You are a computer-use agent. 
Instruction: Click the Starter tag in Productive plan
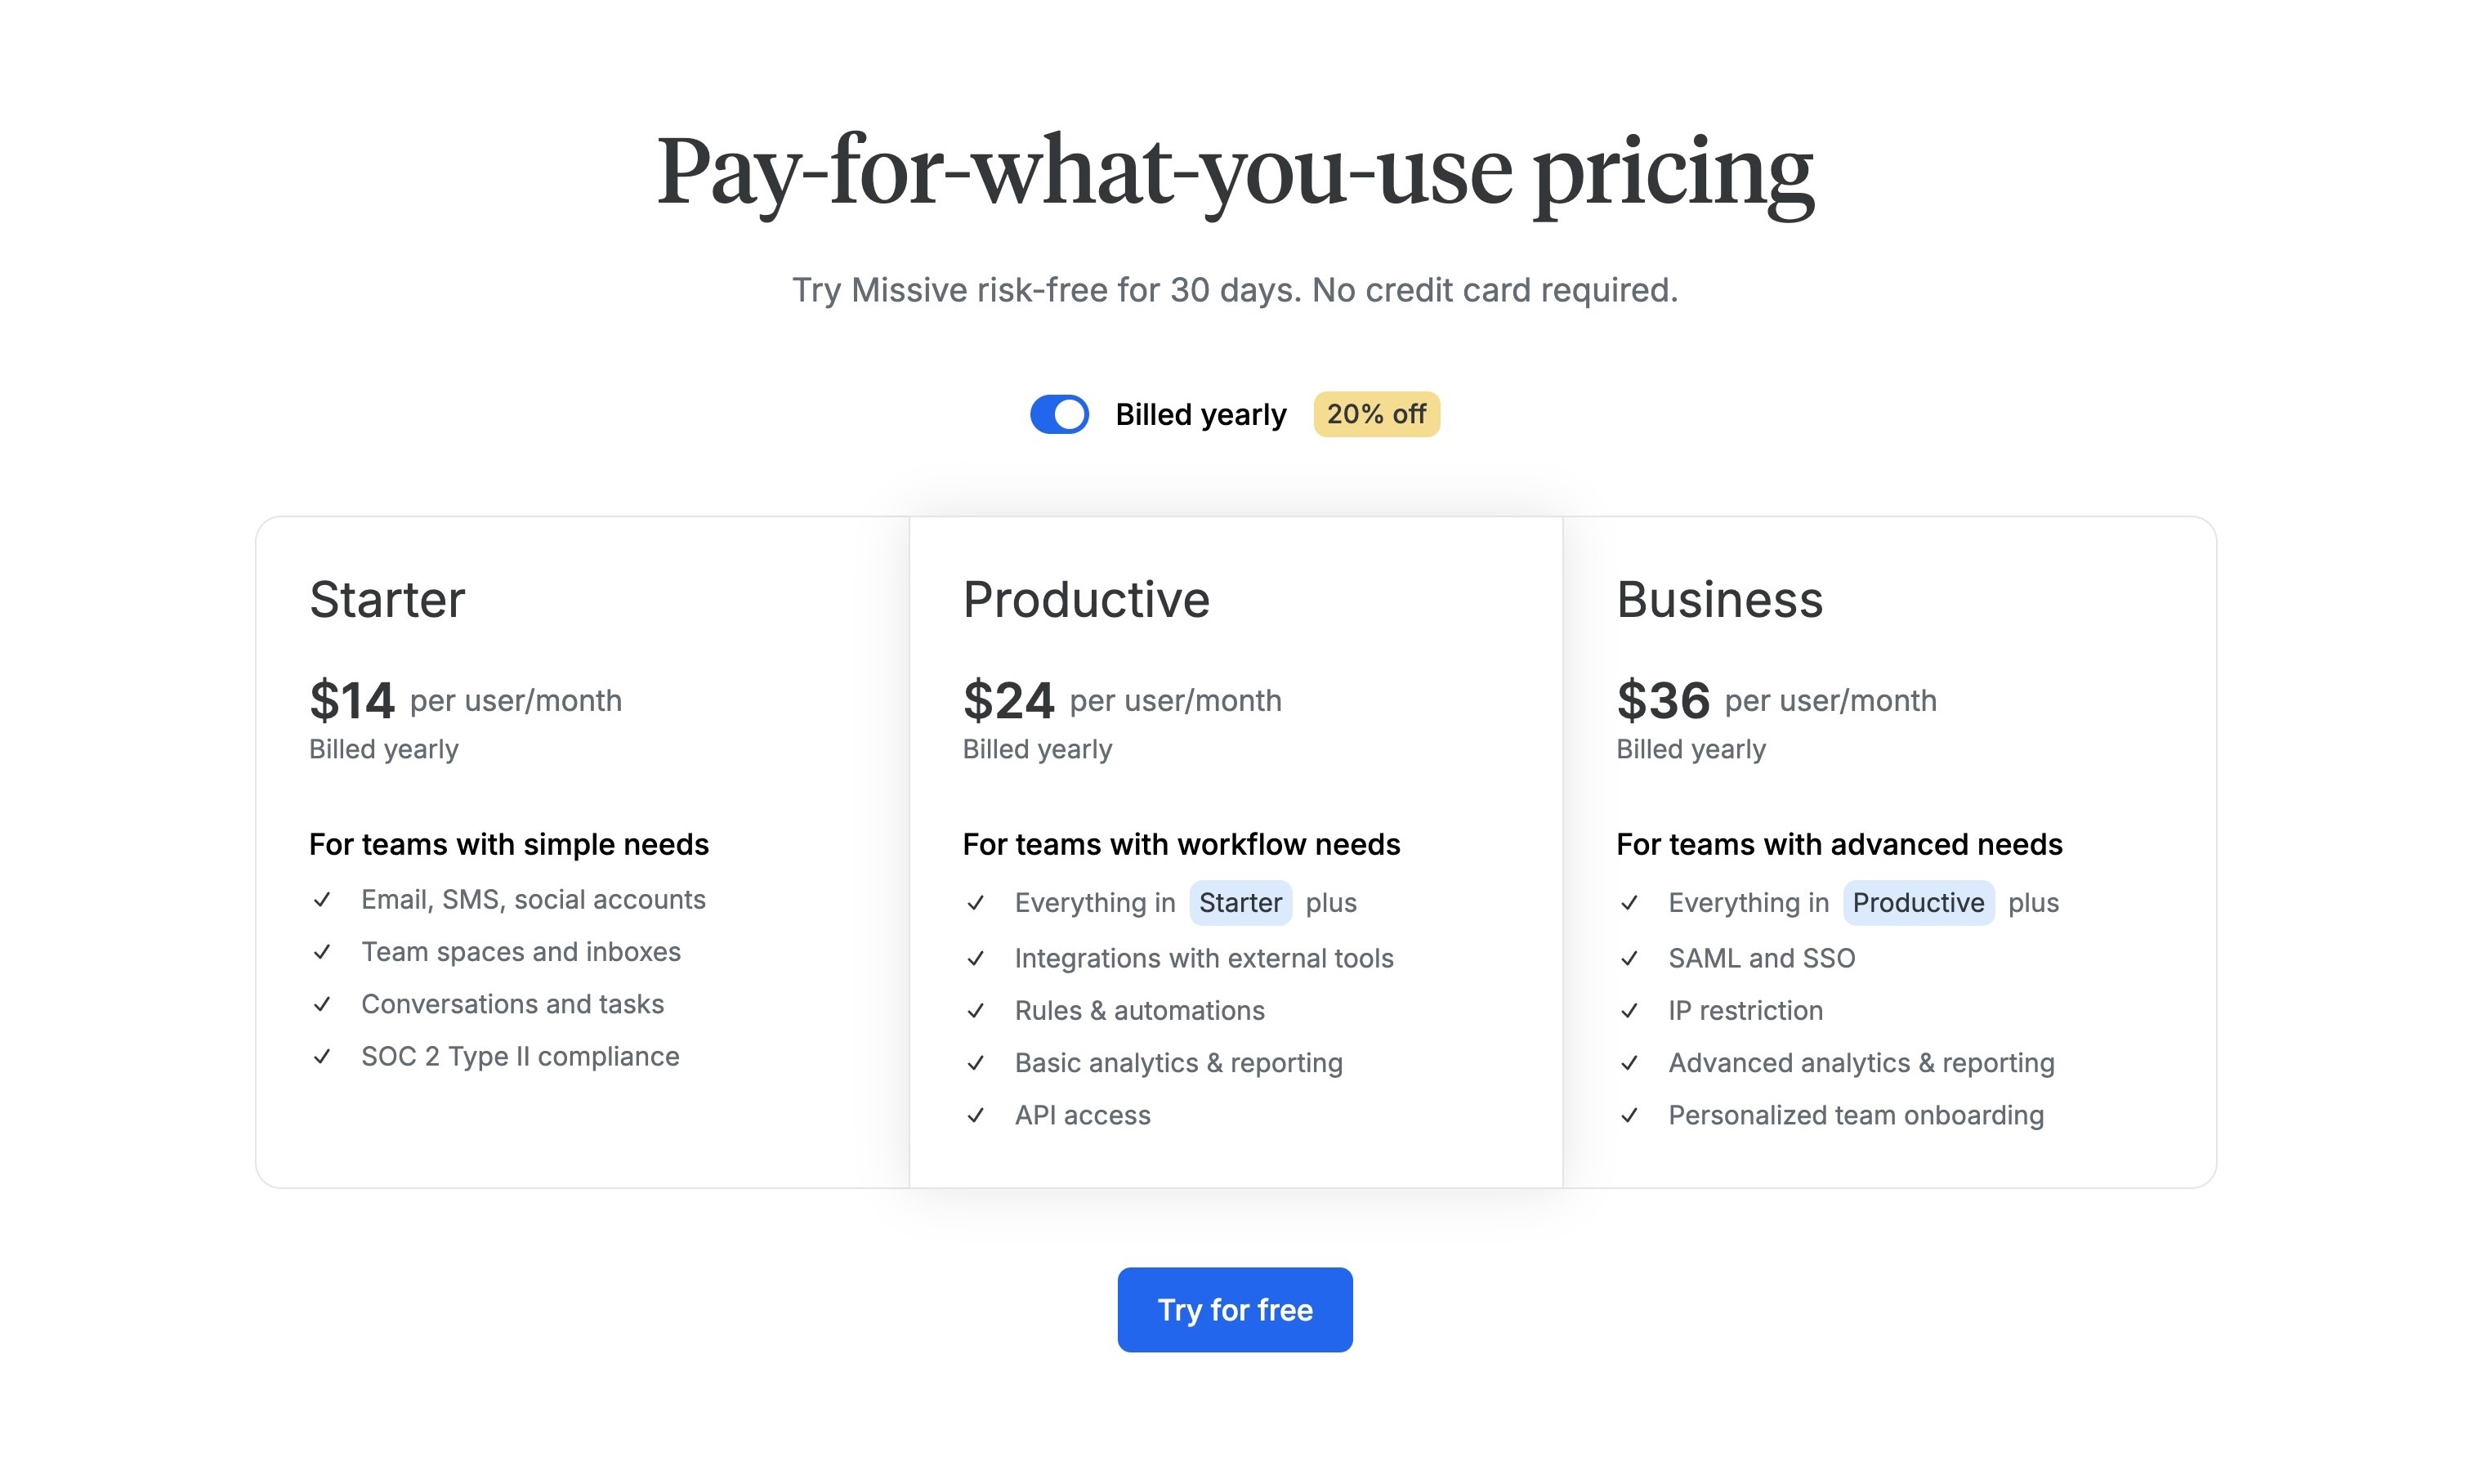(x=1240, y=903)
